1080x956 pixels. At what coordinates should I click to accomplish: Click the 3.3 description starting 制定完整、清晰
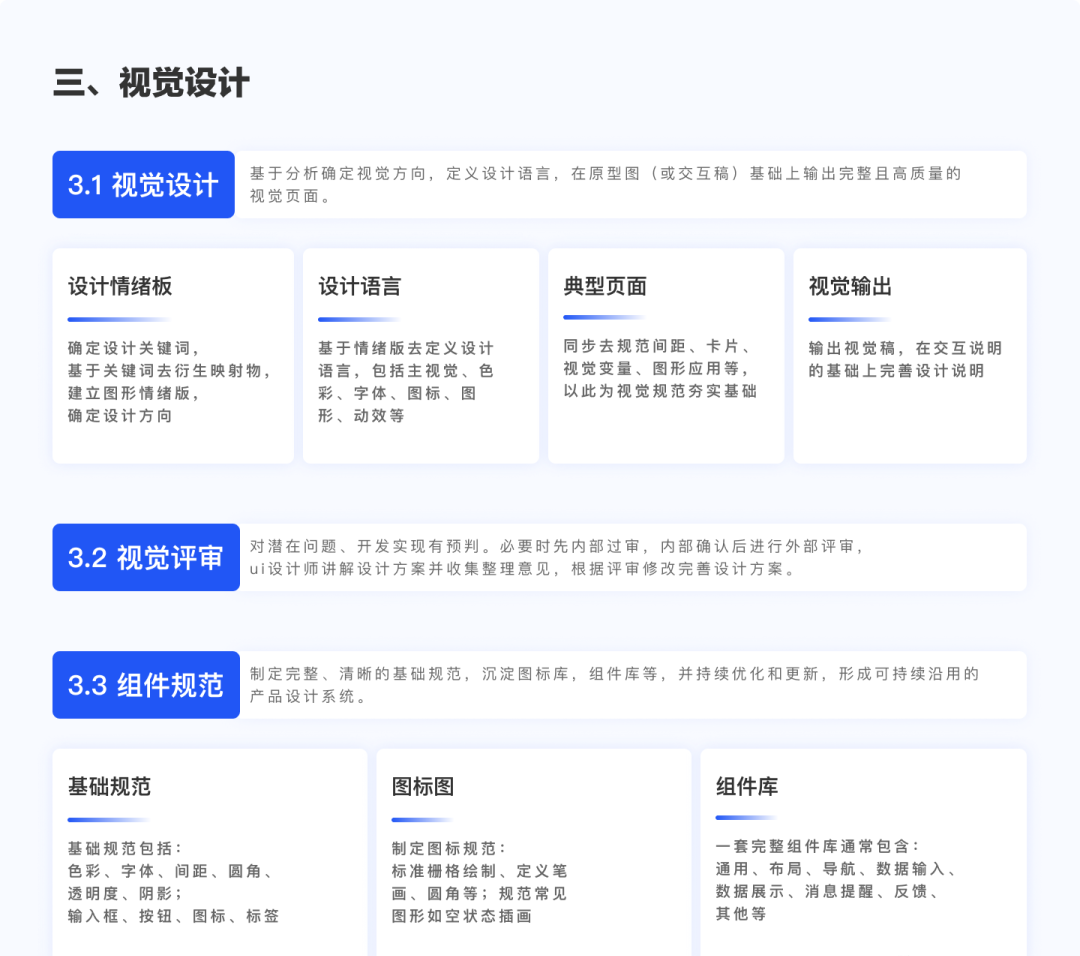pyautogui.click(x=613, y=685)
